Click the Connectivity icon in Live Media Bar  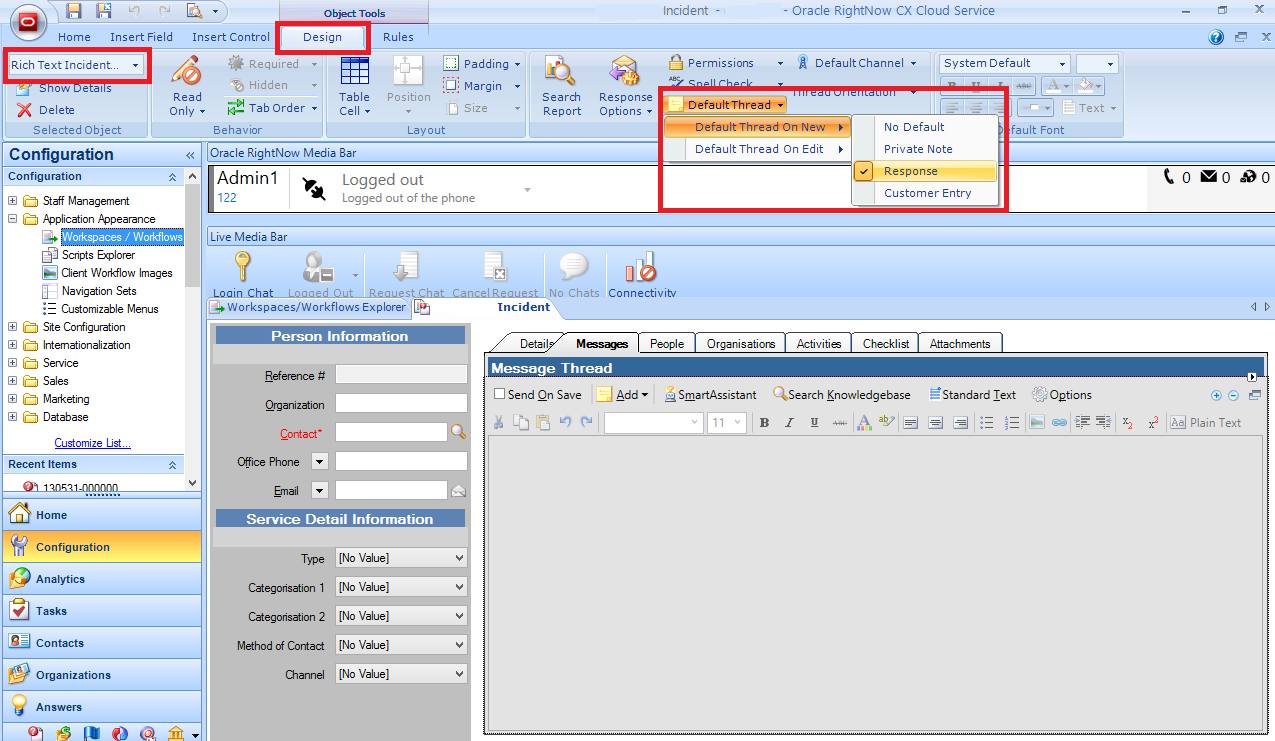click(640, 272)
